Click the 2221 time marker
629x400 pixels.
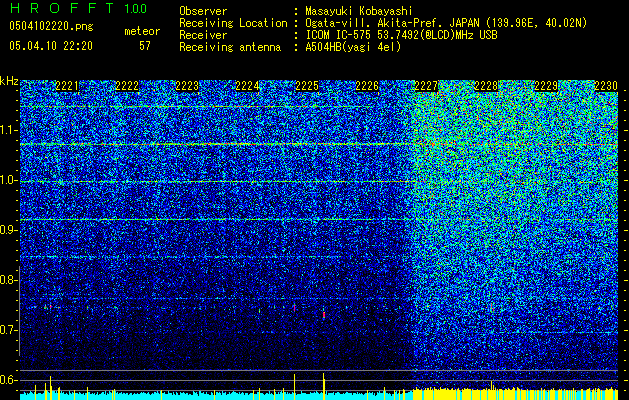click(67, 86)
